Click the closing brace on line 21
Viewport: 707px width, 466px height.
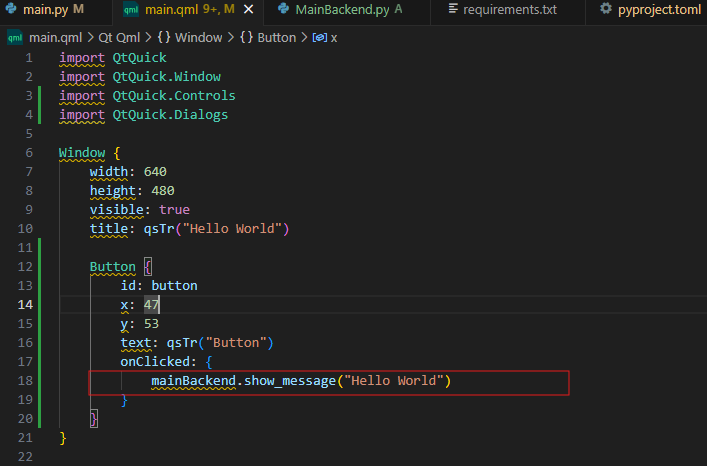tap(63, 438)
